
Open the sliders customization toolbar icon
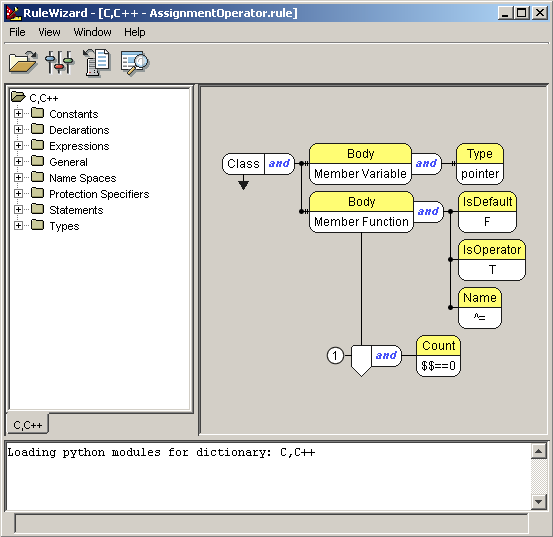[x=59, y=62]
